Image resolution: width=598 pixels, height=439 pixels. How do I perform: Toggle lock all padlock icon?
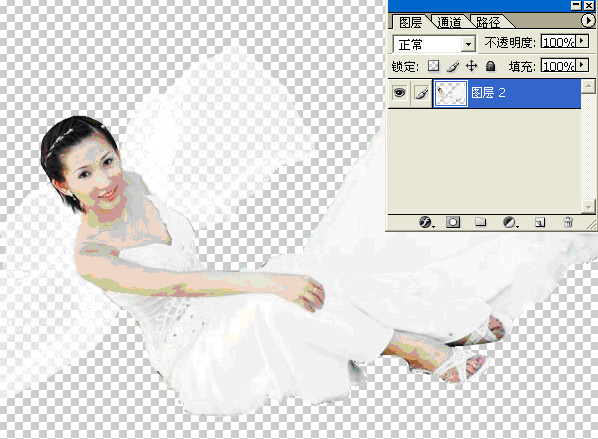pos(490,66)
